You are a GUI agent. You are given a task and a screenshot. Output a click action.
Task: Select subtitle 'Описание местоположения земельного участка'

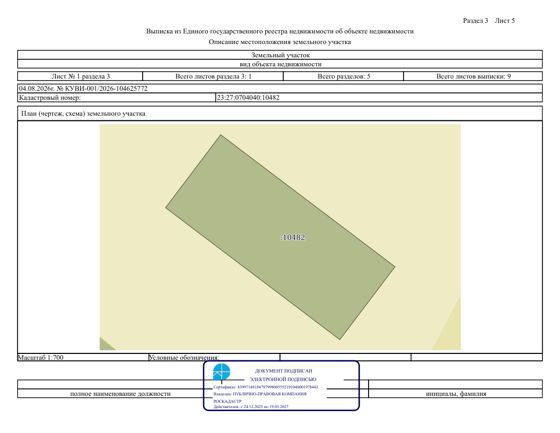[280, 42]
